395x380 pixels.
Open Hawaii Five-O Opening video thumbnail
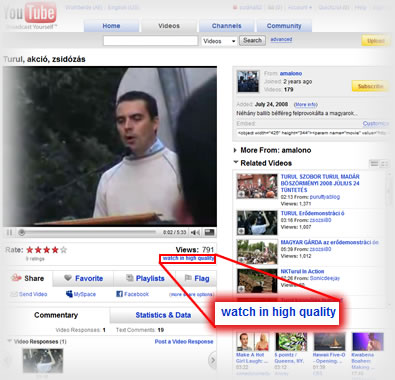pyautogui.click(x=330, y=342)
